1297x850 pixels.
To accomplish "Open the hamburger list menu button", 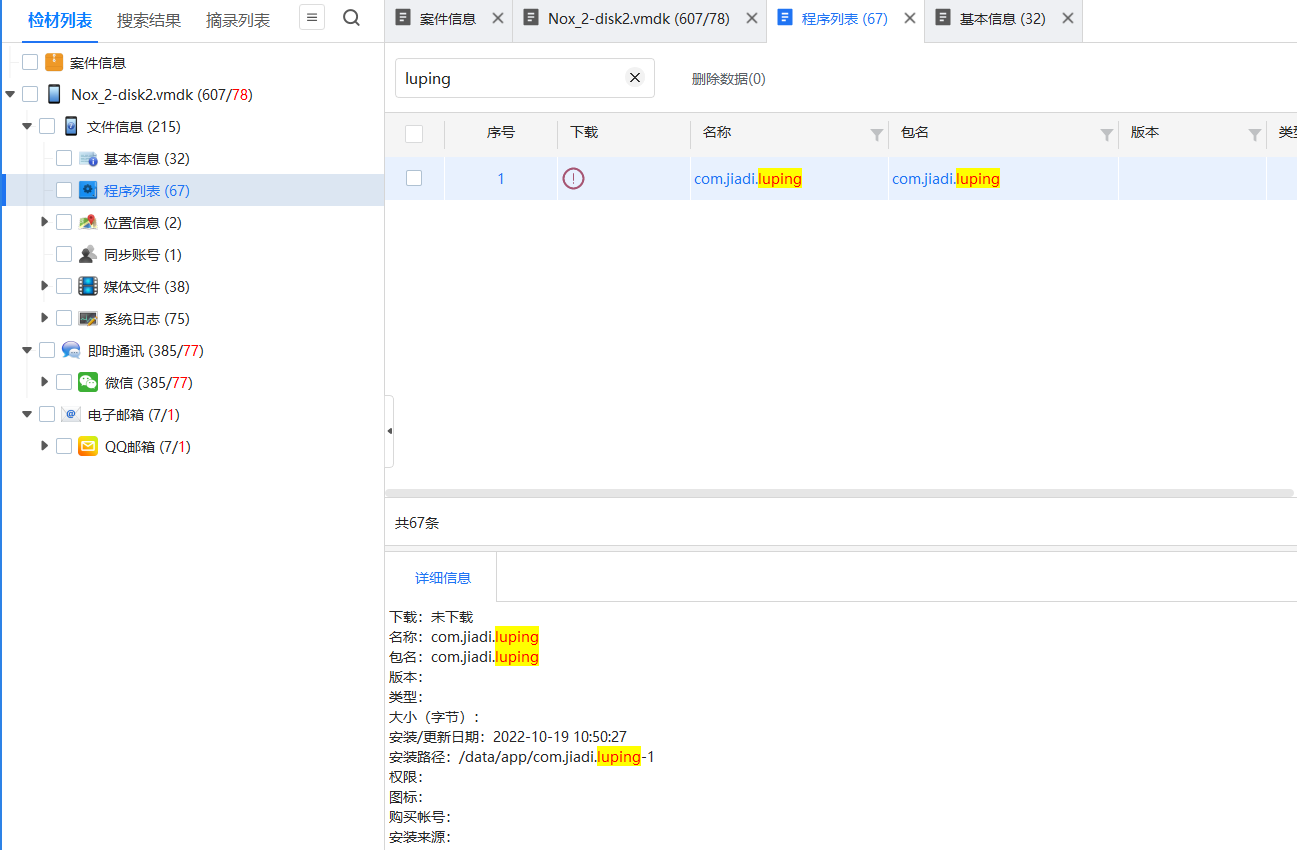I will [312, 18].
